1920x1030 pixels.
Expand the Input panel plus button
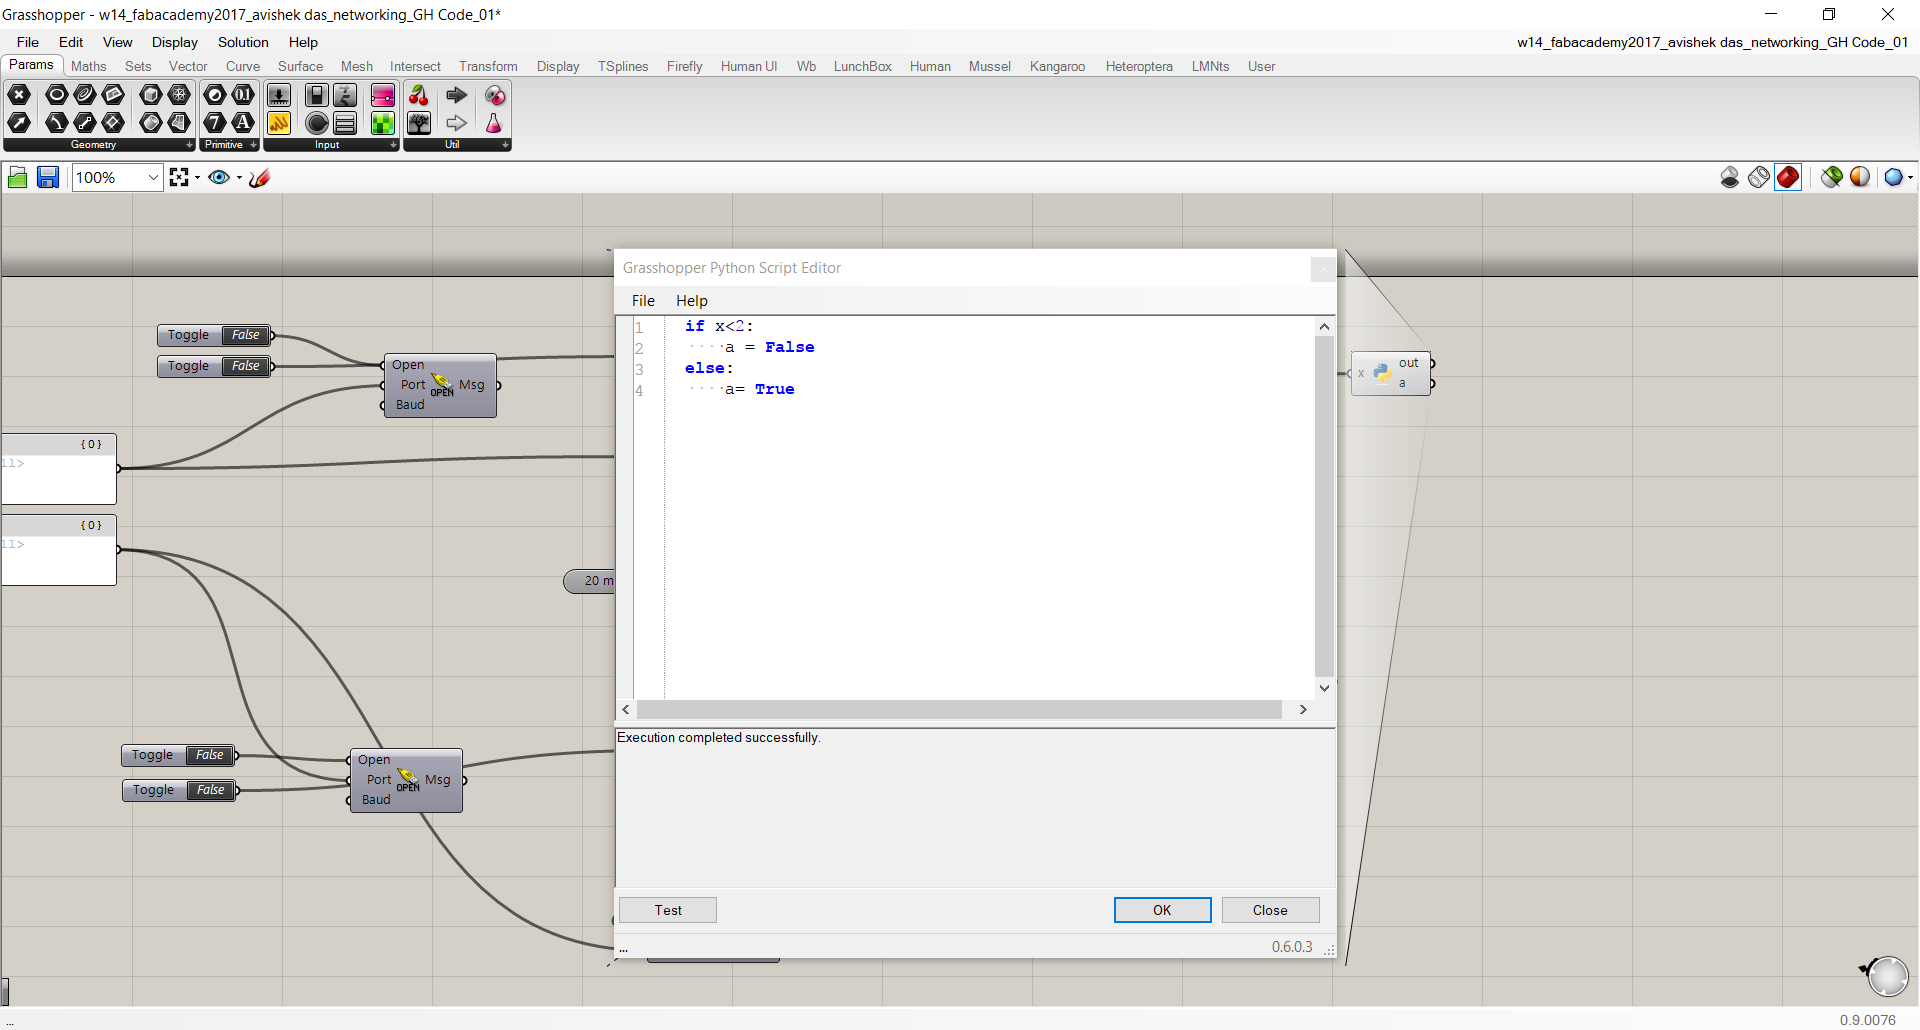(394, 145)
